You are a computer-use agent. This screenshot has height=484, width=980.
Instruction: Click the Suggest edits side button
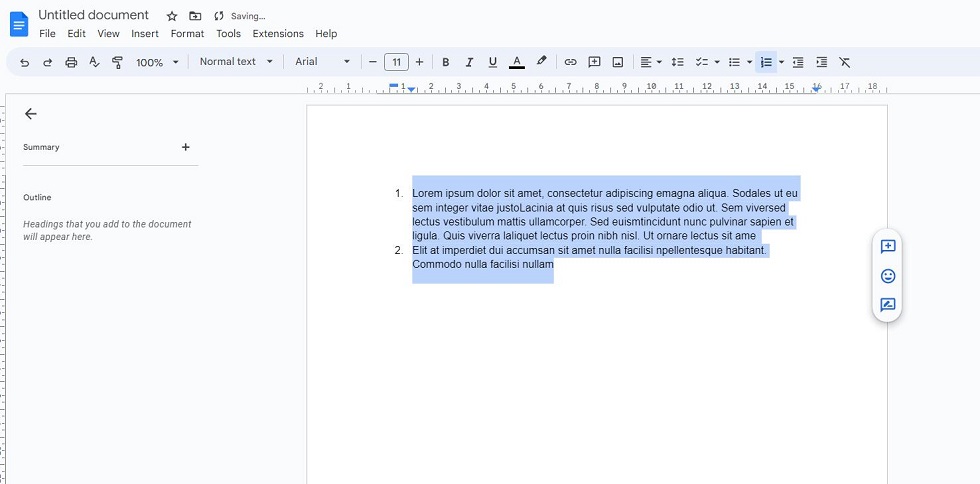(x=888, y=305)
